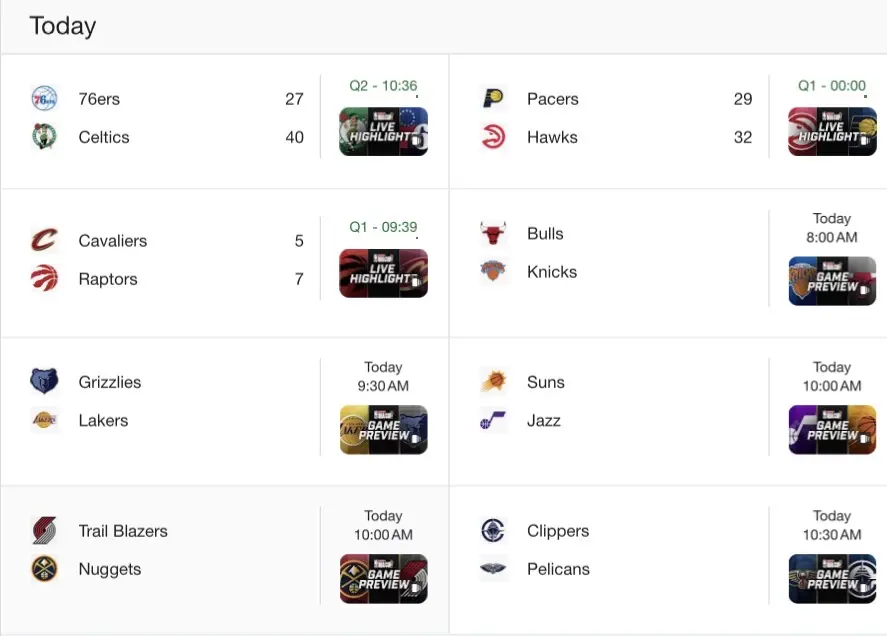Click the Hawks team logo
Viewport: 887px width, 636px height.
coord(493,136)
